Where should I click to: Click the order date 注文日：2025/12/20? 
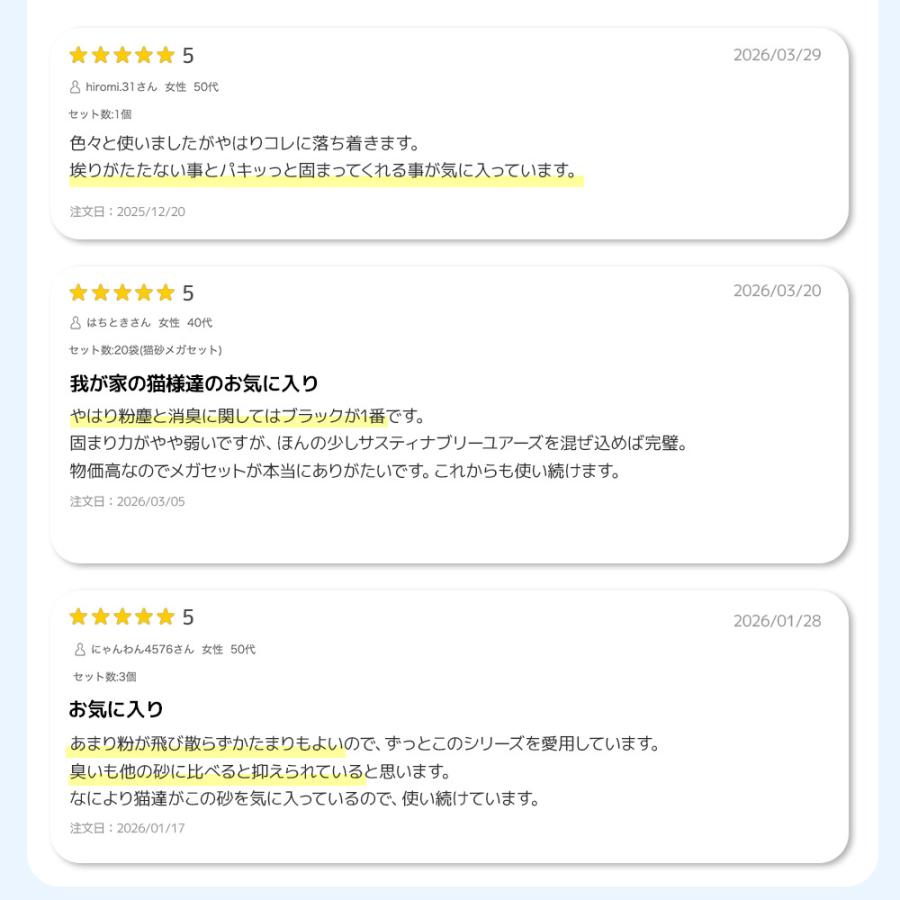coord(127,212)
